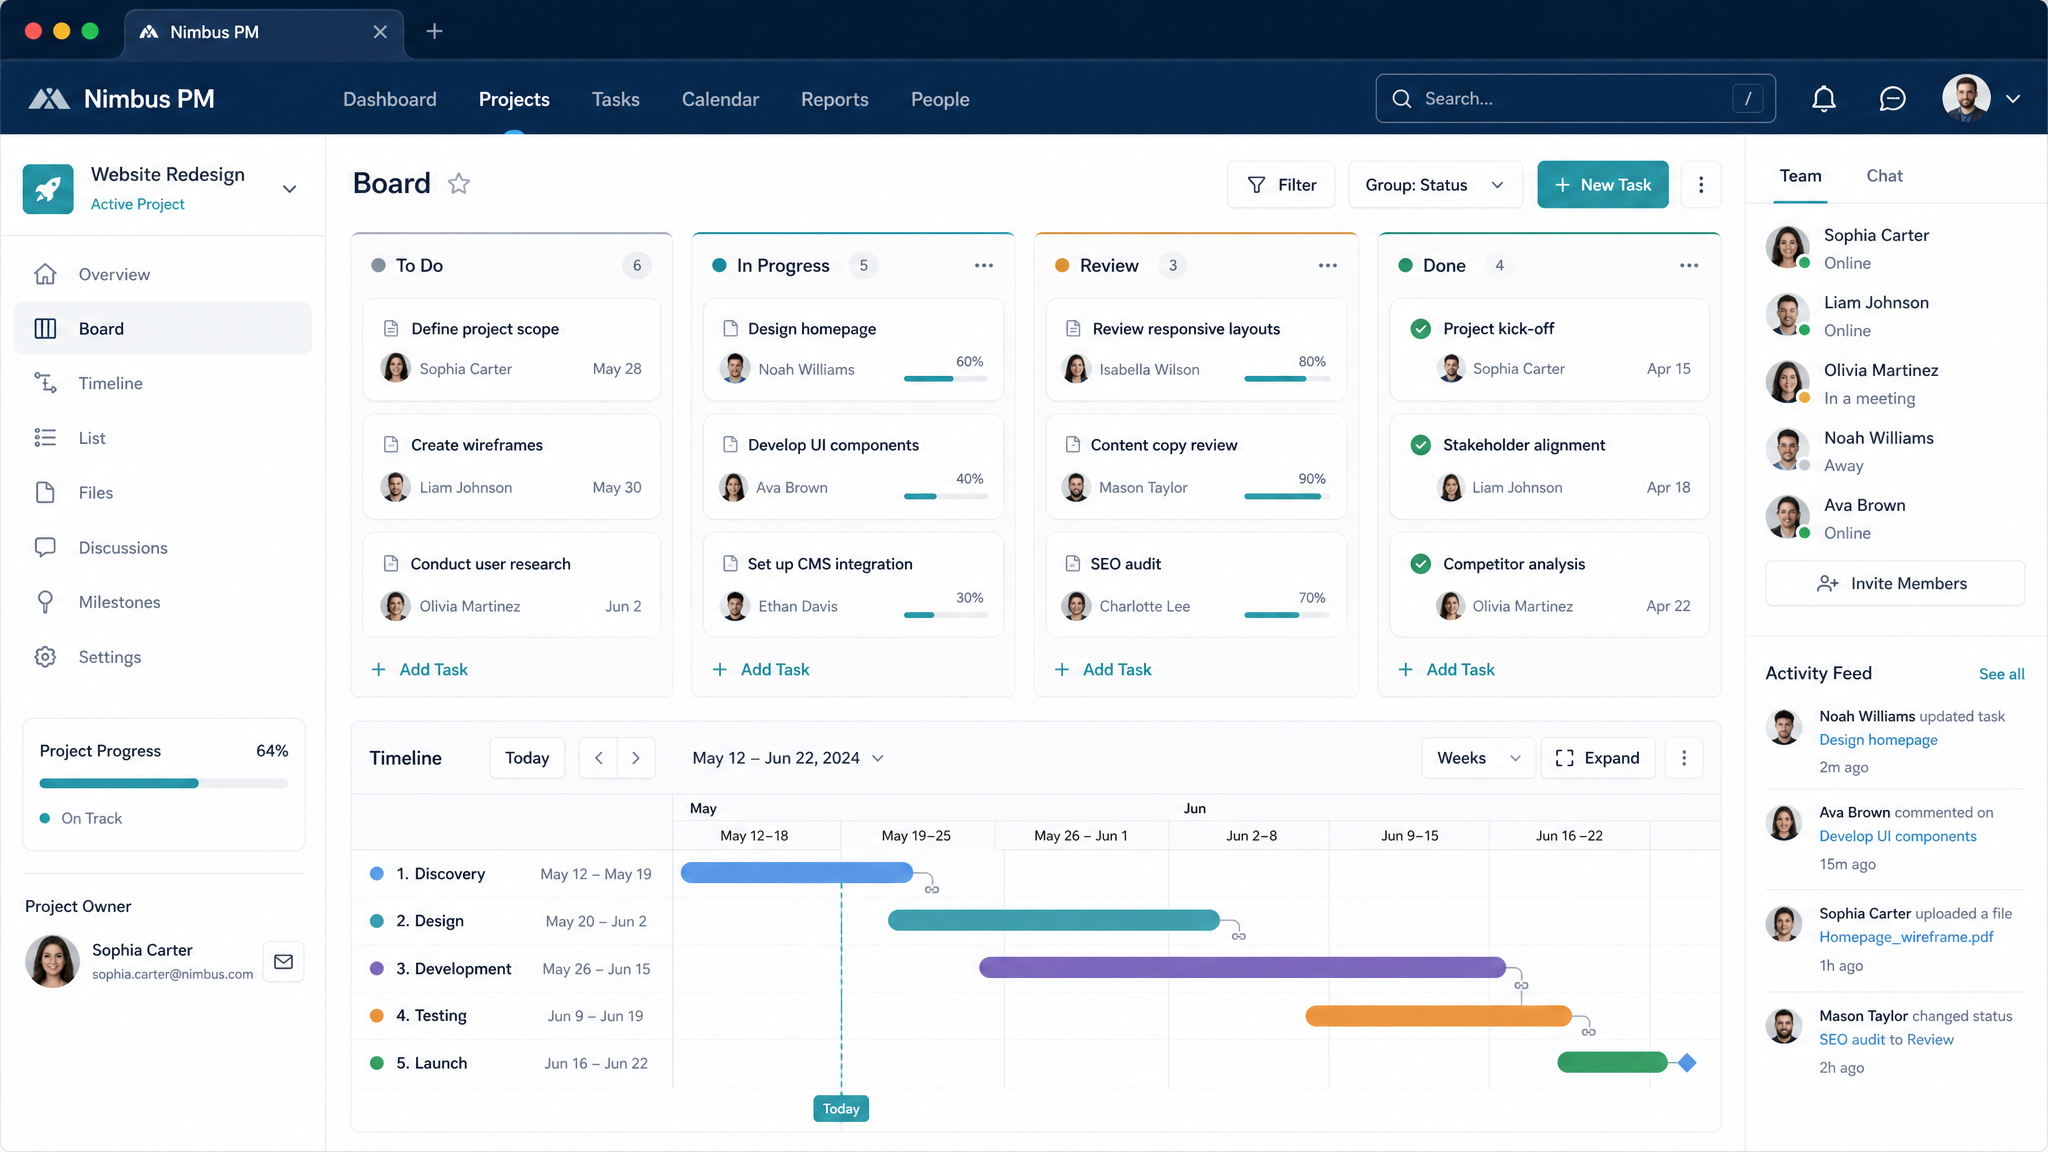Click dependency link icon after Discovery bar

(x=932, y=889)
